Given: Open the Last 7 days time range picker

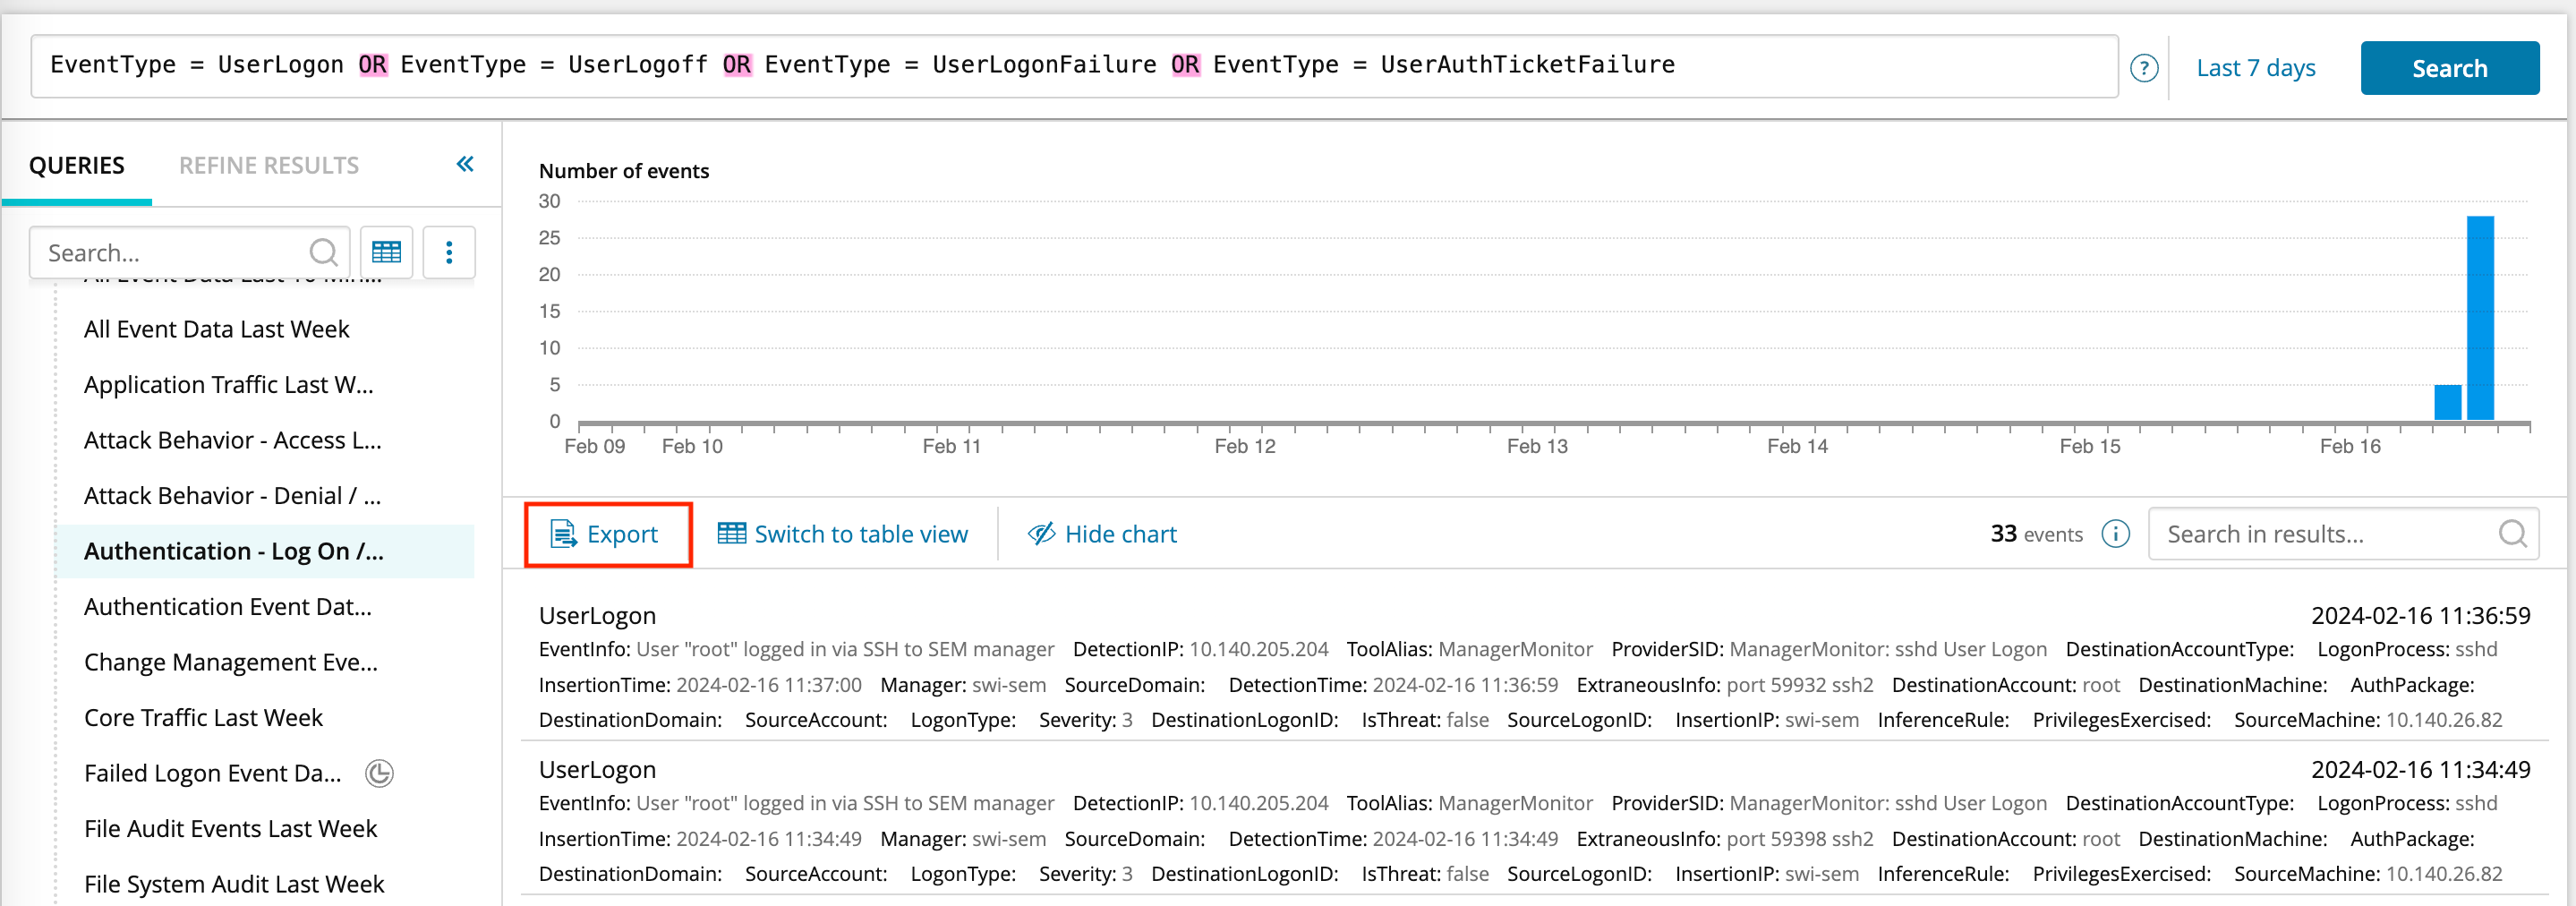Looking at the screenshot, I should click(2255, 68).
